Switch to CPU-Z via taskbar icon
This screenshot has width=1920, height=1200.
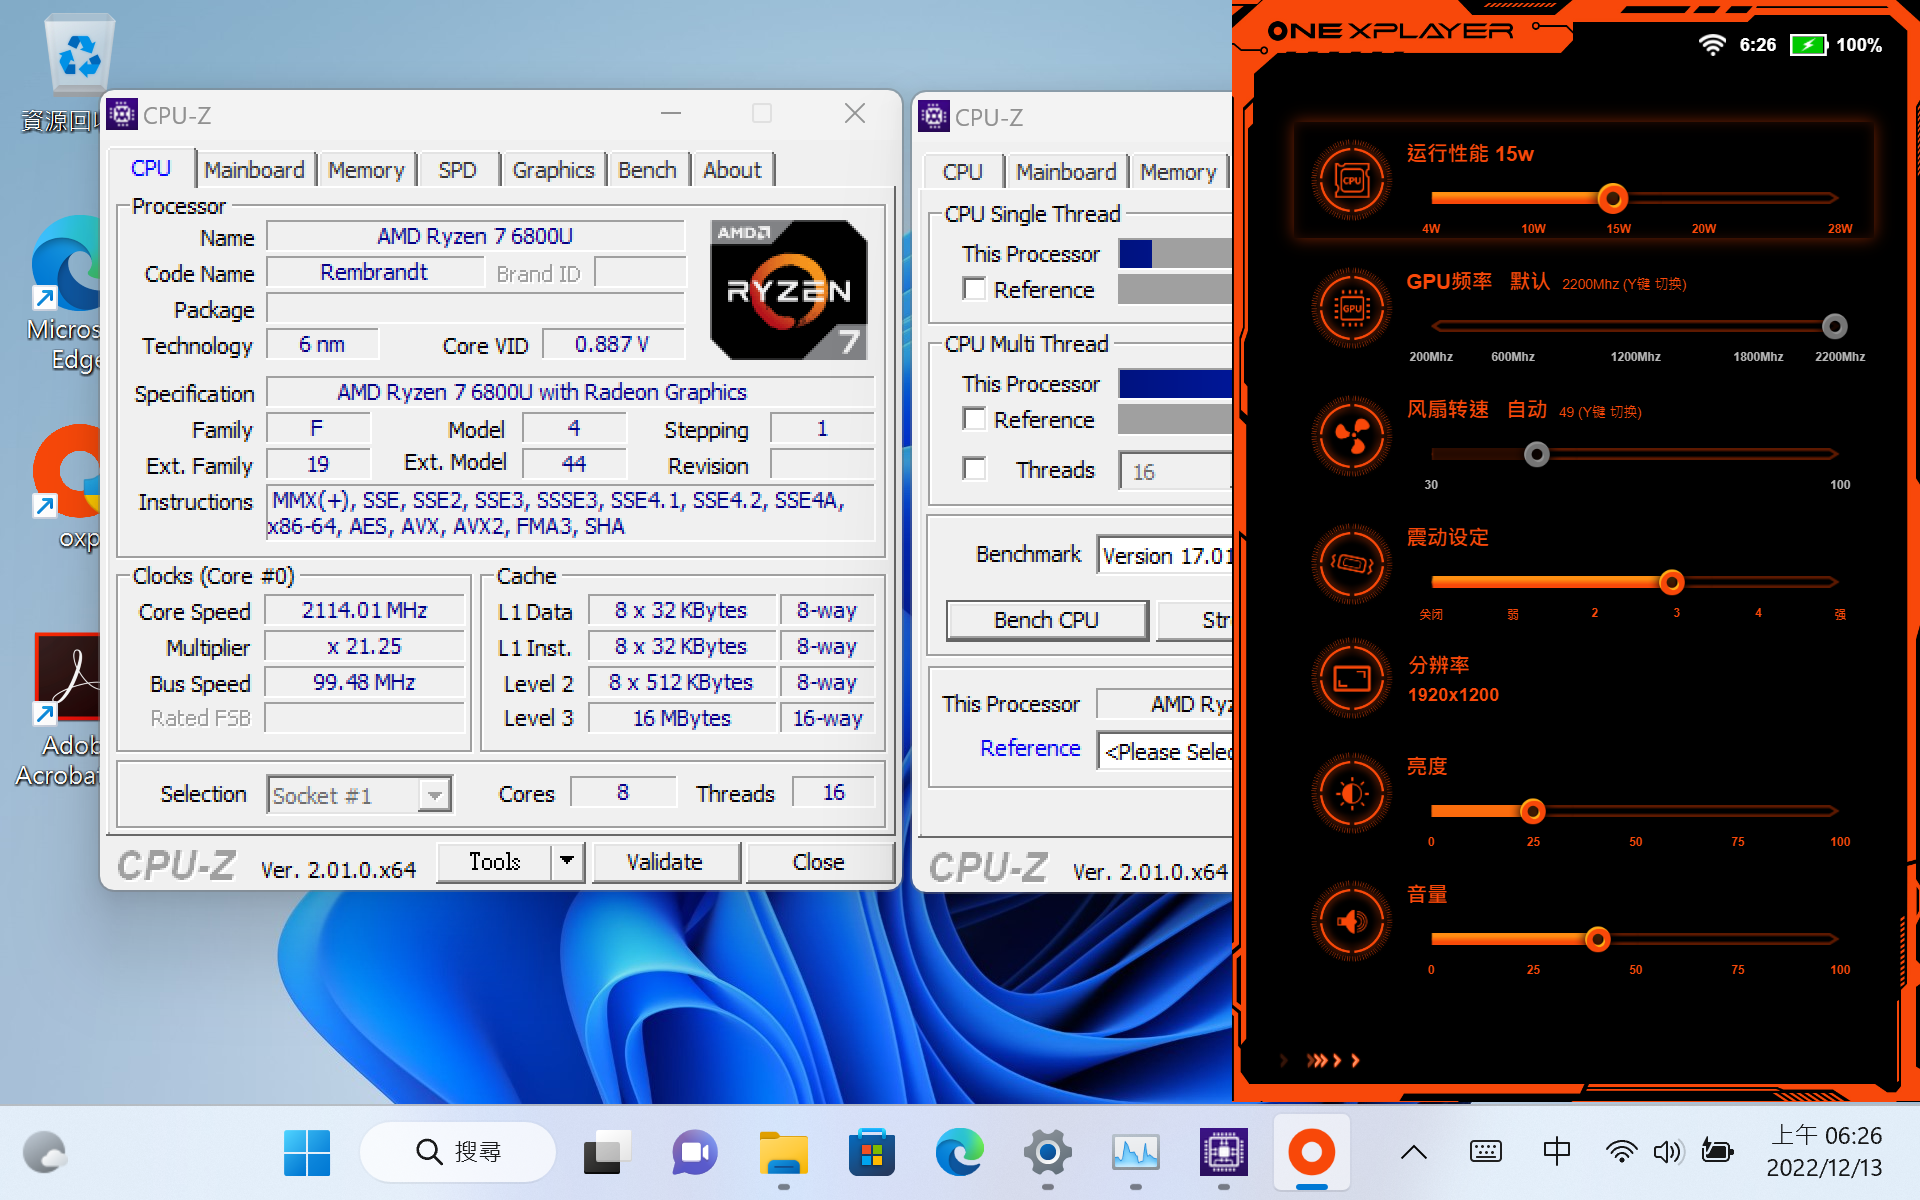tap(1223, 1152)
